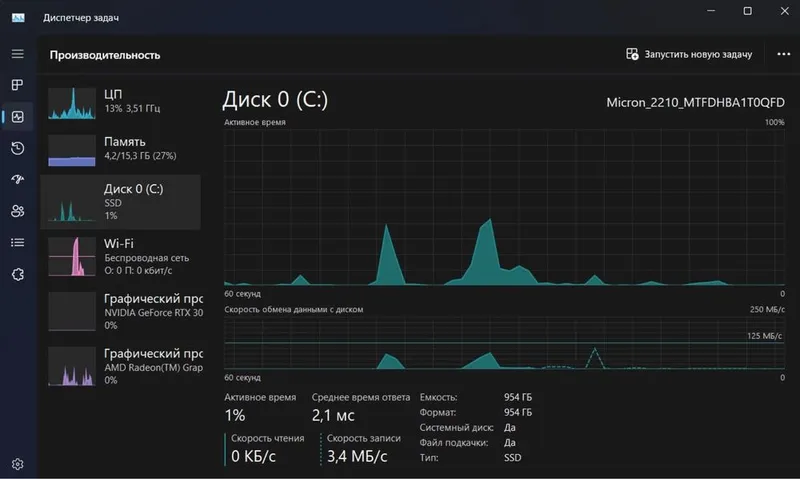Open App history clock icon
This screenshot has width=800, height=479.
[x=17, y=148]
